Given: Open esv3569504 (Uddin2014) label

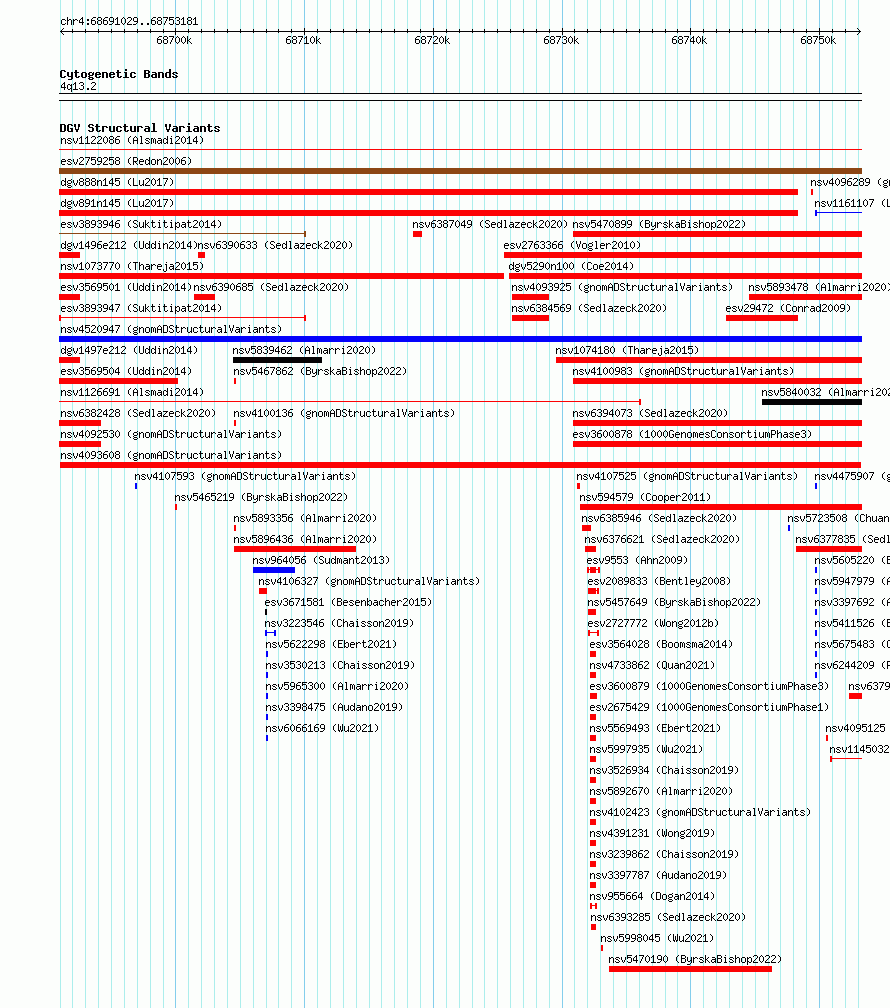Looking at the screenshot, I should coord(126,372).
